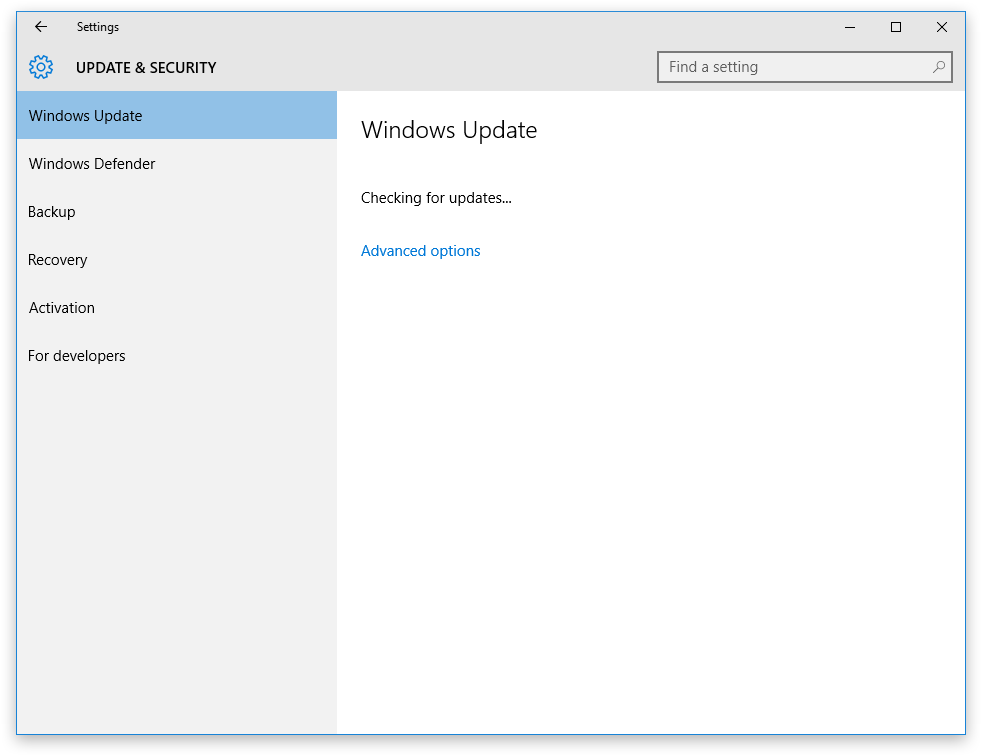Open the Windows Defender section
Image resolution: width=982 pixels, height=756 pixels.
coord(91,163)
